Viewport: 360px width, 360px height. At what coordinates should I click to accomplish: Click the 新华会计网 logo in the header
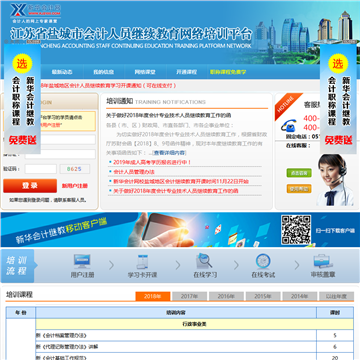pyautogui.click(x=35, y=13)
